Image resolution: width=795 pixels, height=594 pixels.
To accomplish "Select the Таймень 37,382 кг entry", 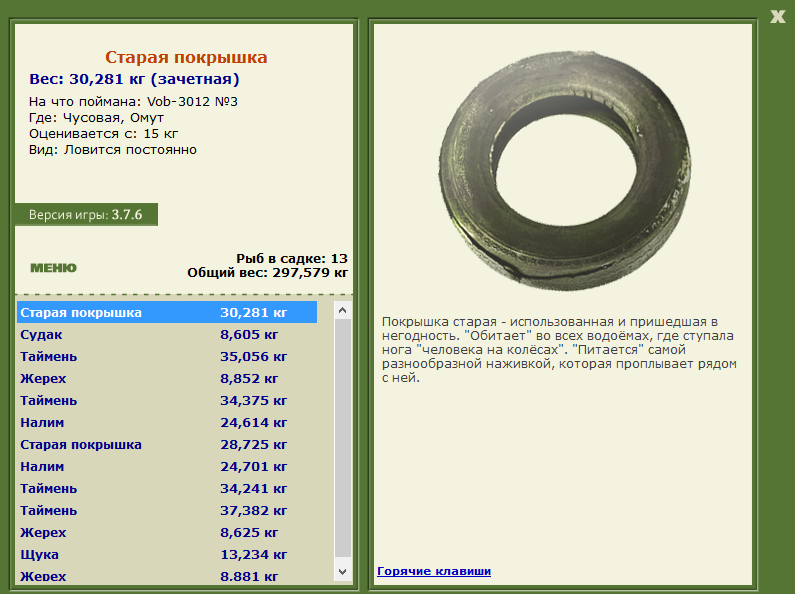I will 167,511.
